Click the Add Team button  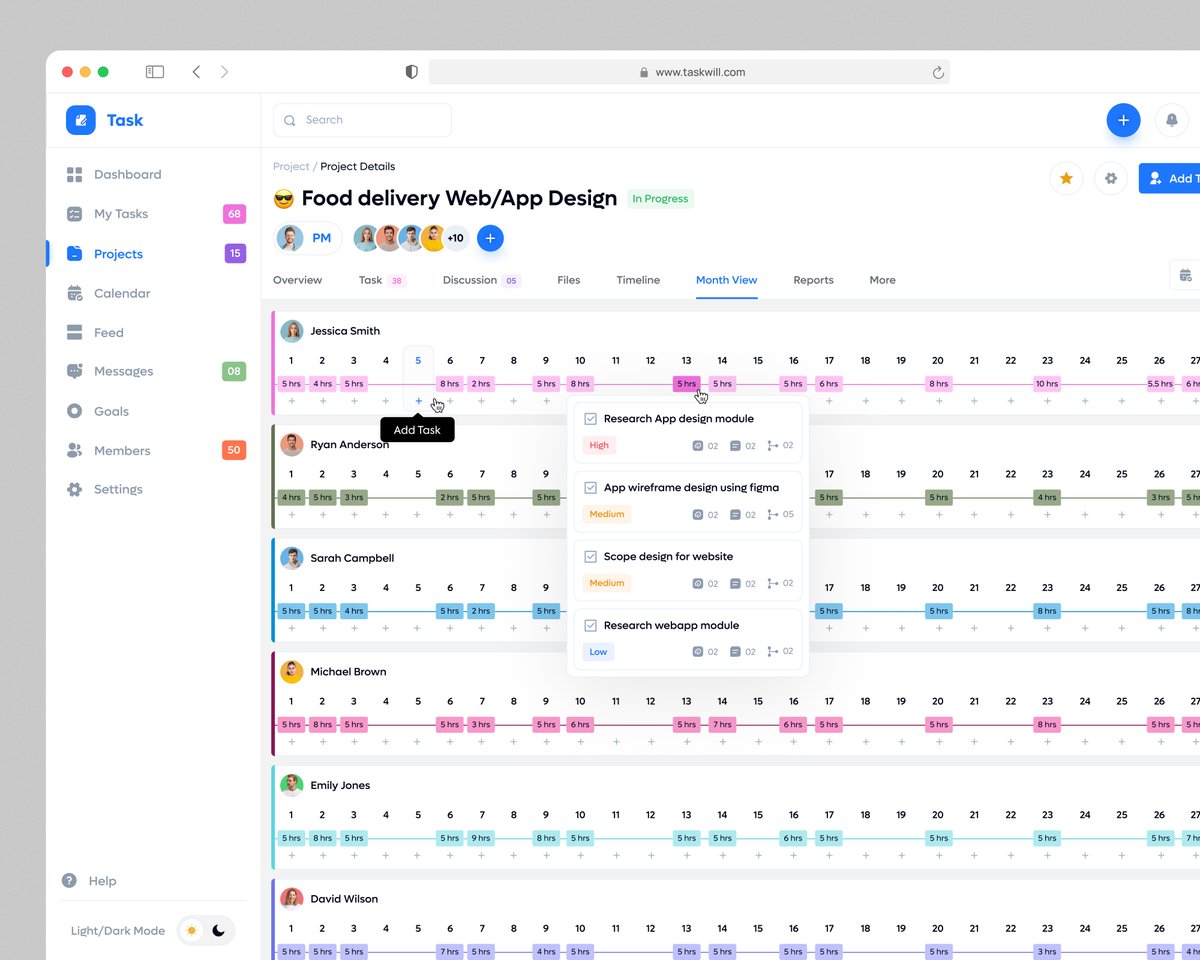(1169, 178)
